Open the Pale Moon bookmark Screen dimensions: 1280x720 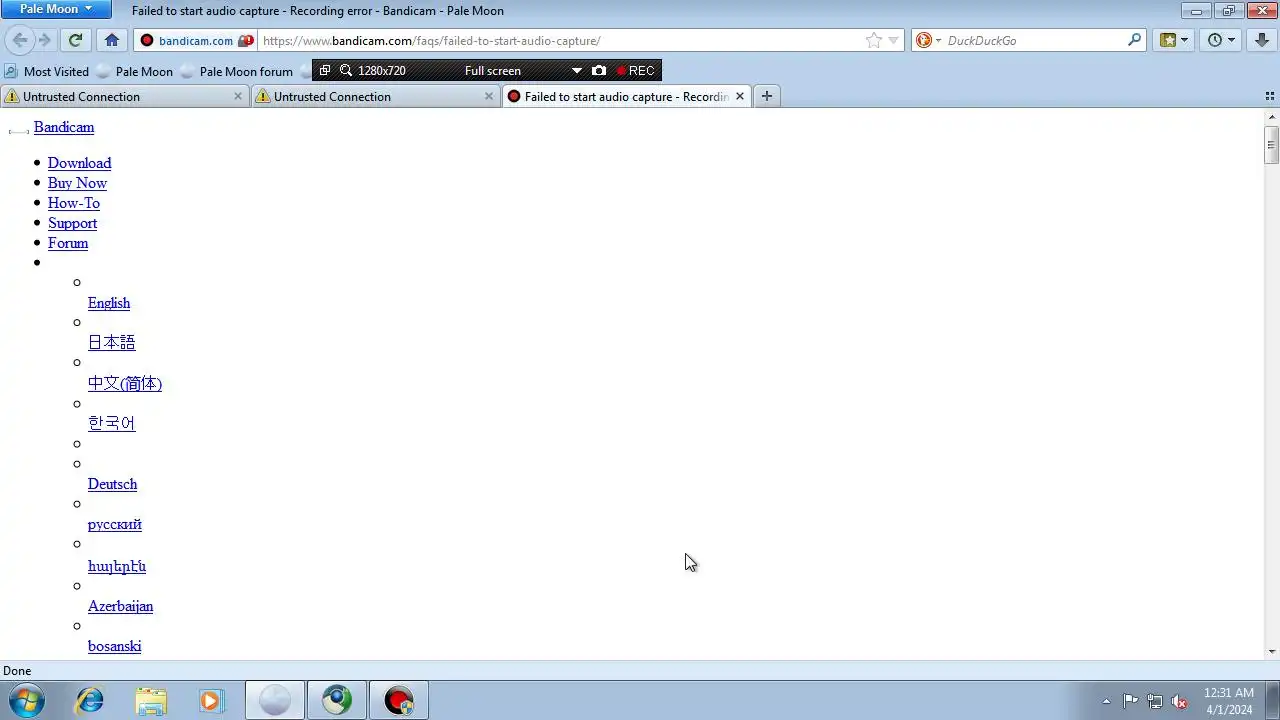[x=135, y=71]
